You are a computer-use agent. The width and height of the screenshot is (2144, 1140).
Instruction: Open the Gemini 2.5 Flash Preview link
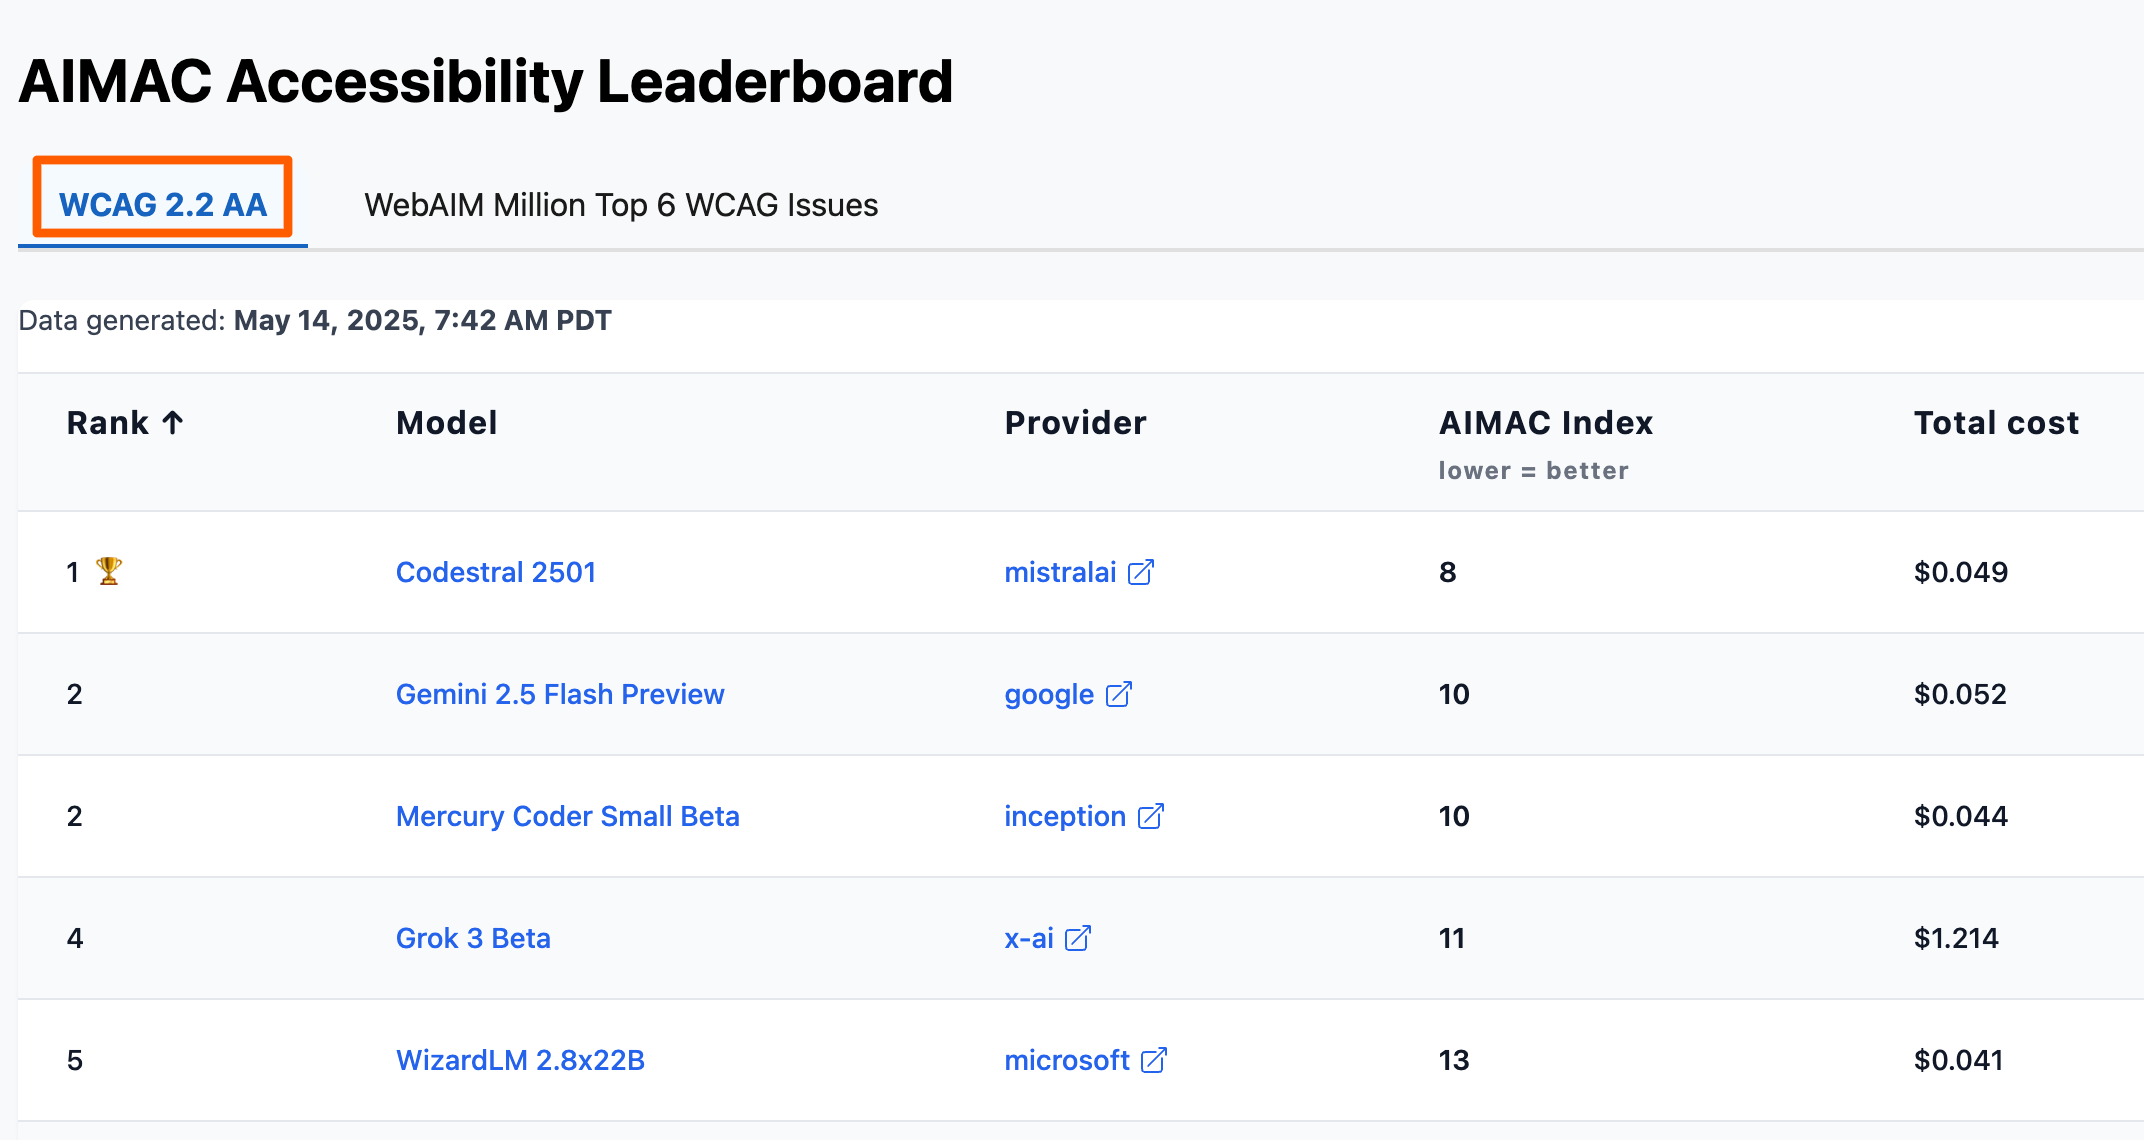[560, 694]
